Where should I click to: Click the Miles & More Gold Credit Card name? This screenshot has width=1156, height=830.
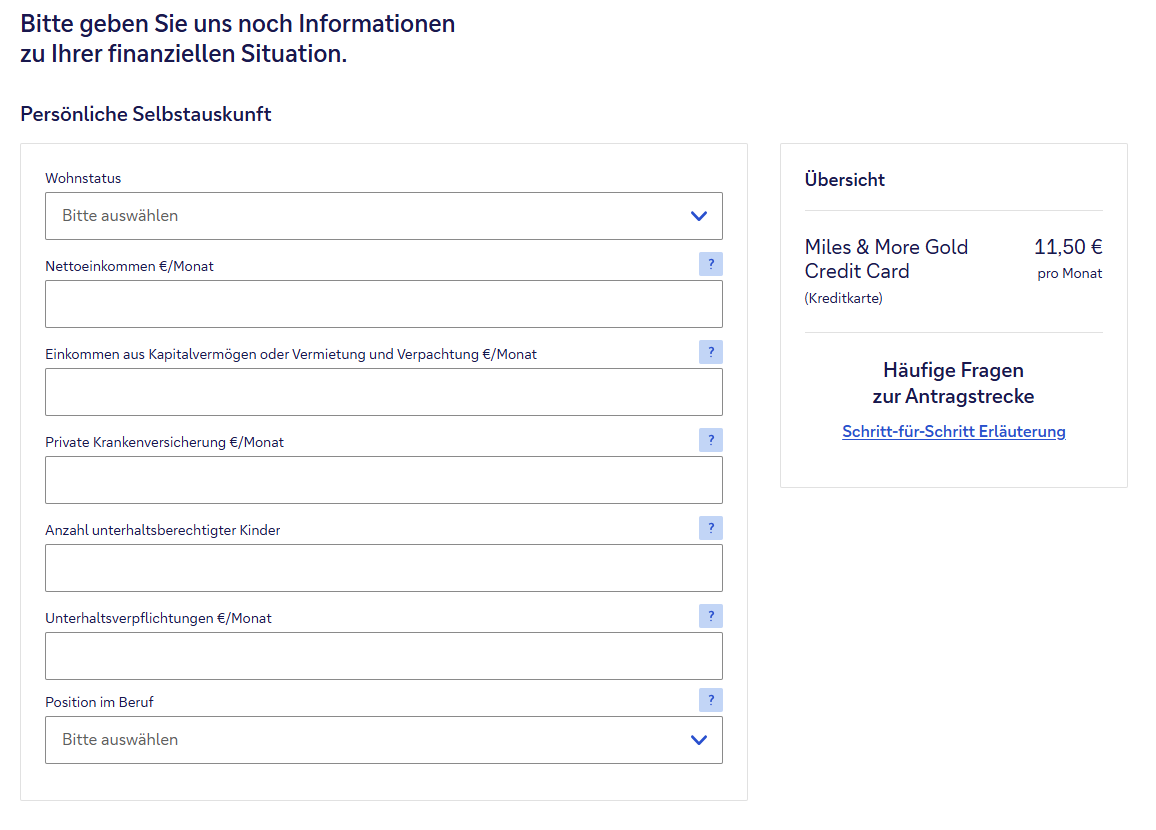click(886, 259)
